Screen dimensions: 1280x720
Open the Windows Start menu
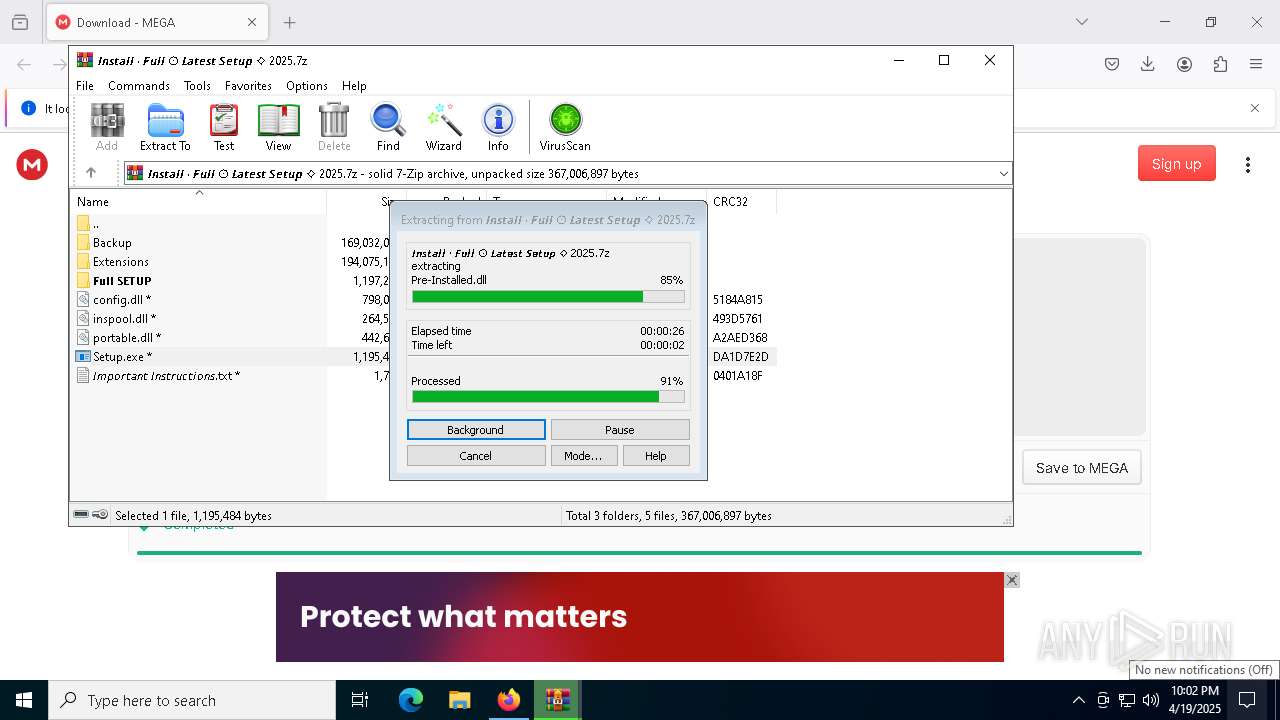click(x=24, y=700)
